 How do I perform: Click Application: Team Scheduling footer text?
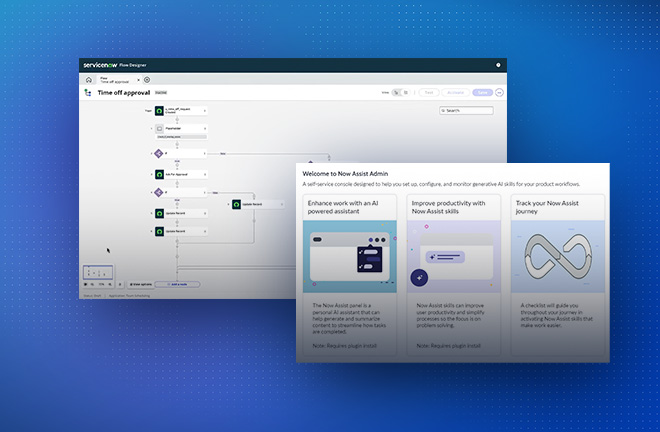(x=129, y=296)
